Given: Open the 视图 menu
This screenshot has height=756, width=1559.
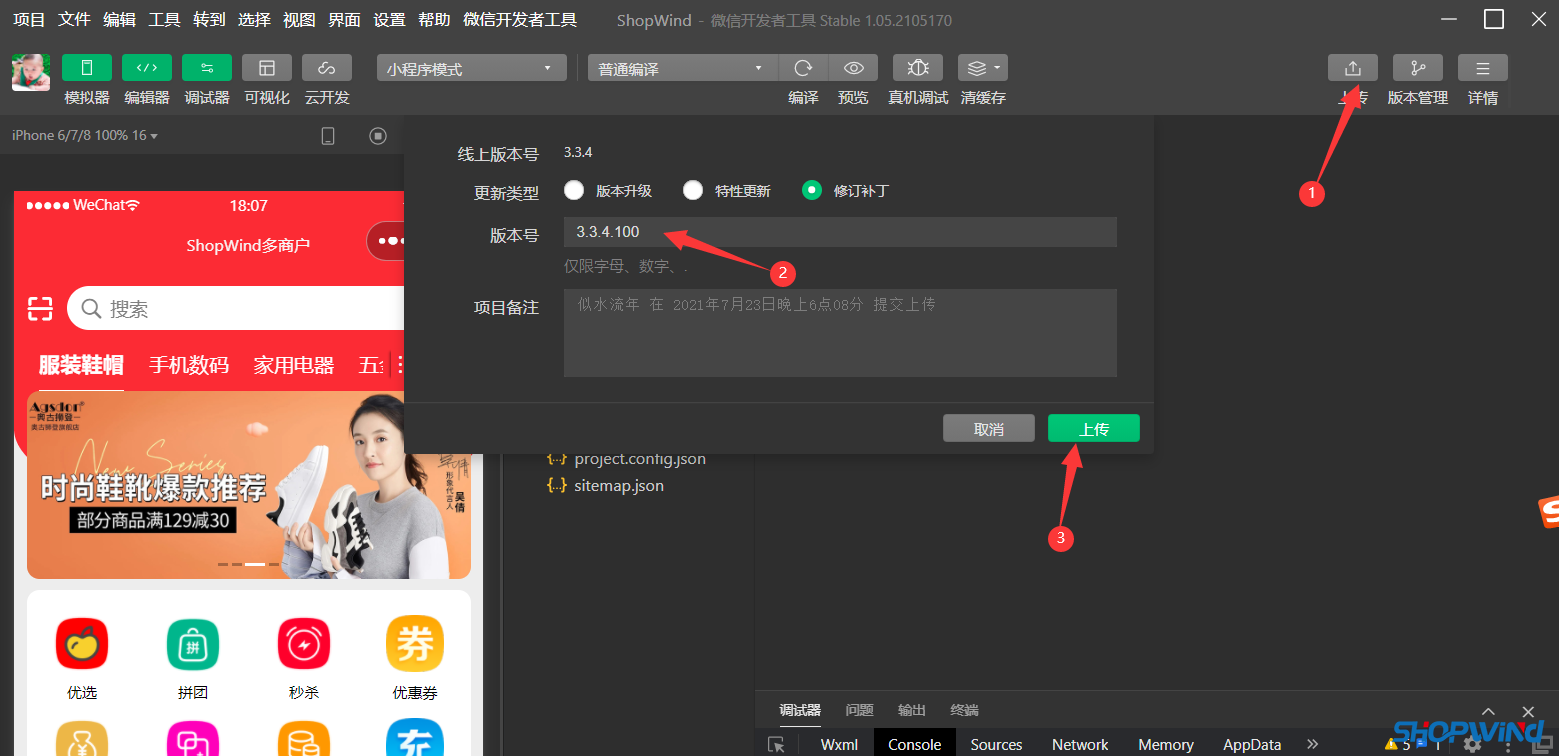Looking at the screenshot, I should 299,20.
